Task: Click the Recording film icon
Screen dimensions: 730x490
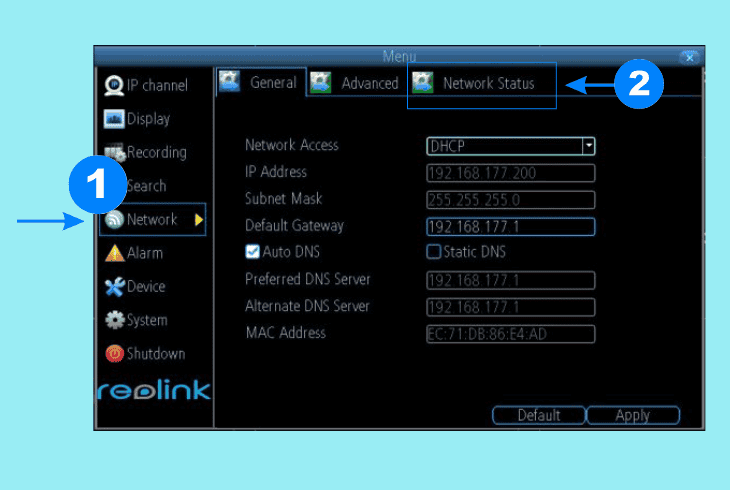Action: (x=115, y=152)
